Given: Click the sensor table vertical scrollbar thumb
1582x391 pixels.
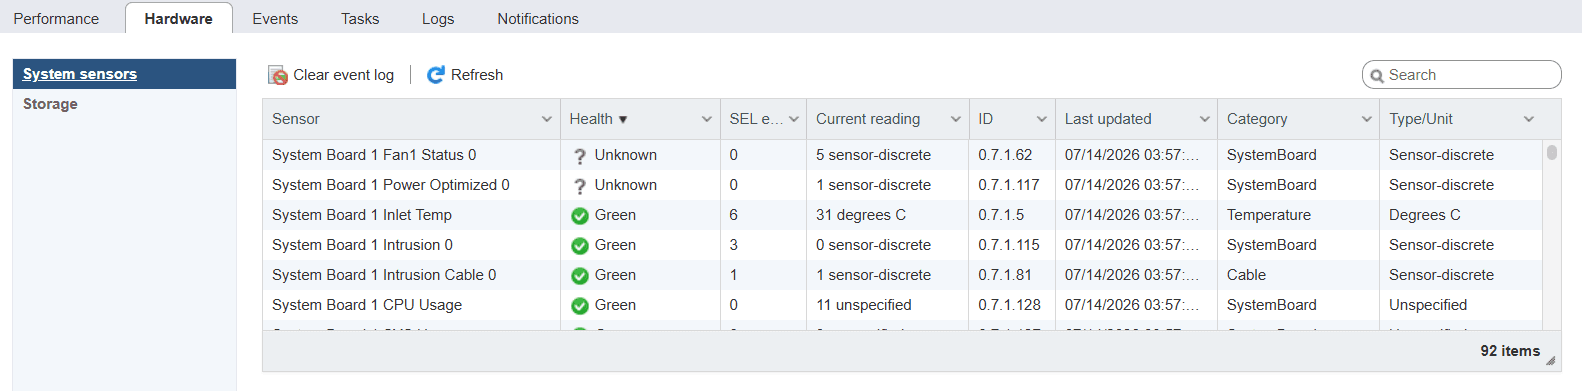Looking at the screenshot, I should coord(1552,153).
